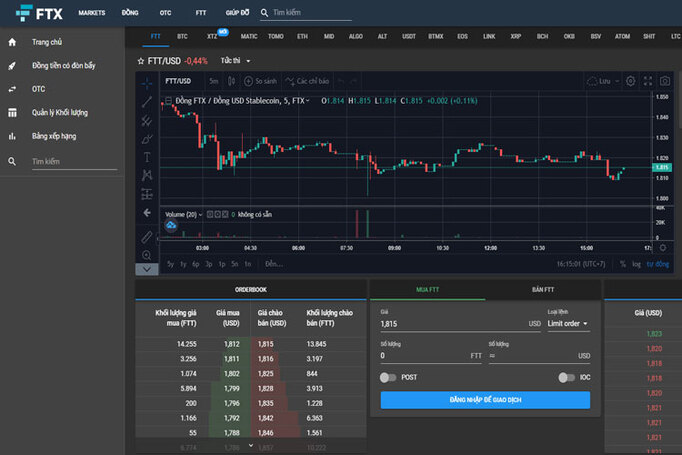Click Các chỉ báo indicators button
Image resolution: width=682 pixels, height=455 pixels.
click(307, 81)
